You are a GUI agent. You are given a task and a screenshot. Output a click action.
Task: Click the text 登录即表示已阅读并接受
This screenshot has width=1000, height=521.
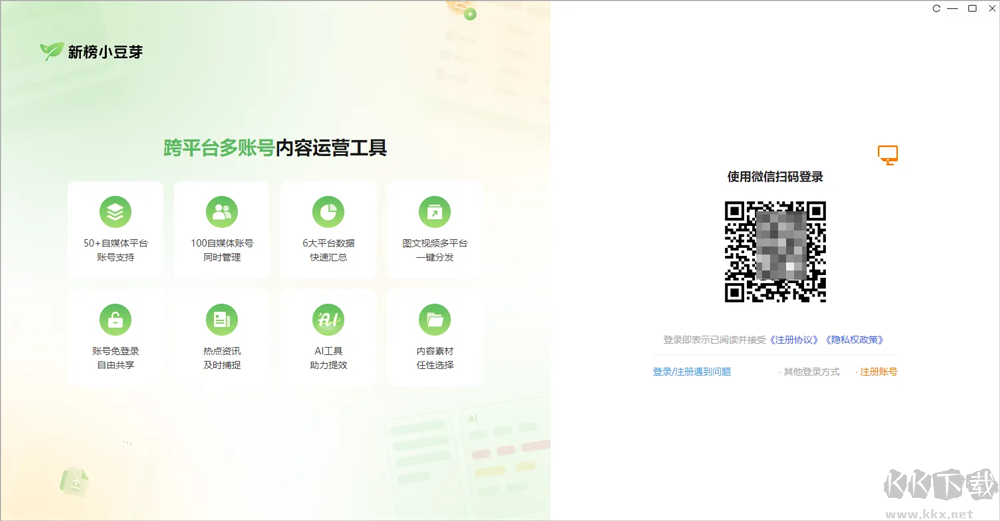click(x=715, y=340)
